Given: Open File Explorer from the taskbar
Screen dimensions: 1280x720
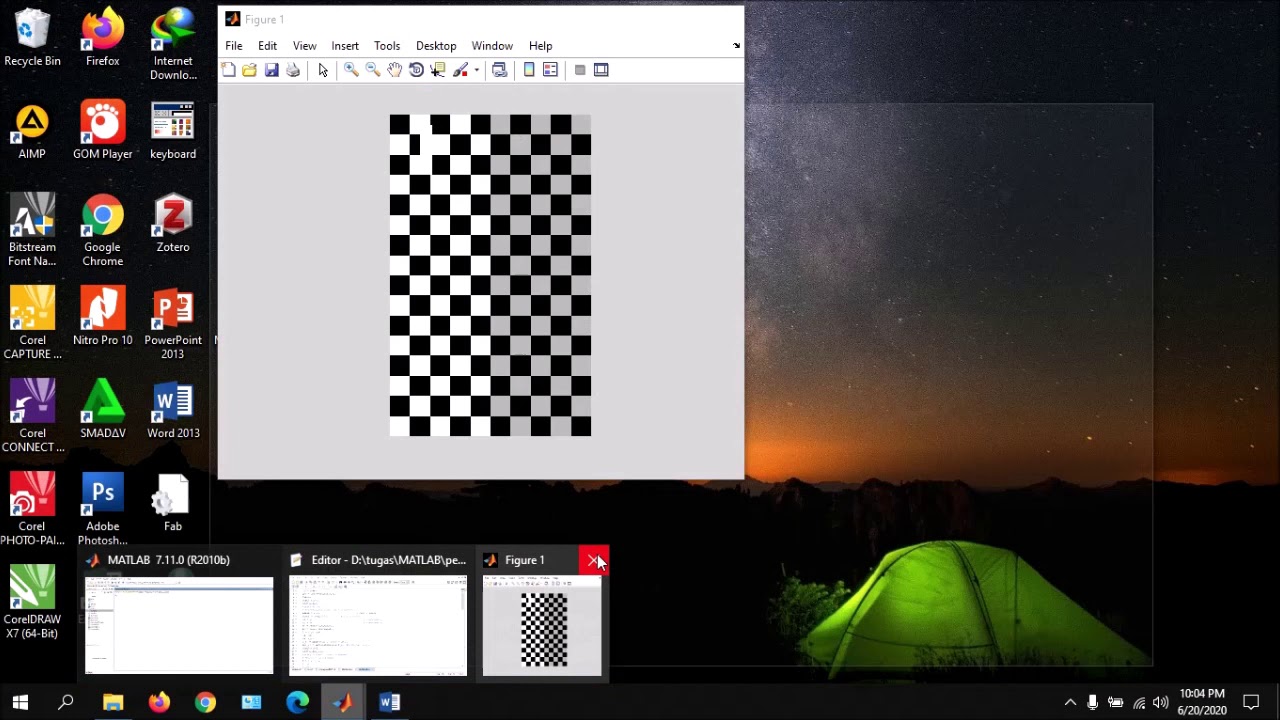Looking at the screenshot, I should click(x=113, y=702).
